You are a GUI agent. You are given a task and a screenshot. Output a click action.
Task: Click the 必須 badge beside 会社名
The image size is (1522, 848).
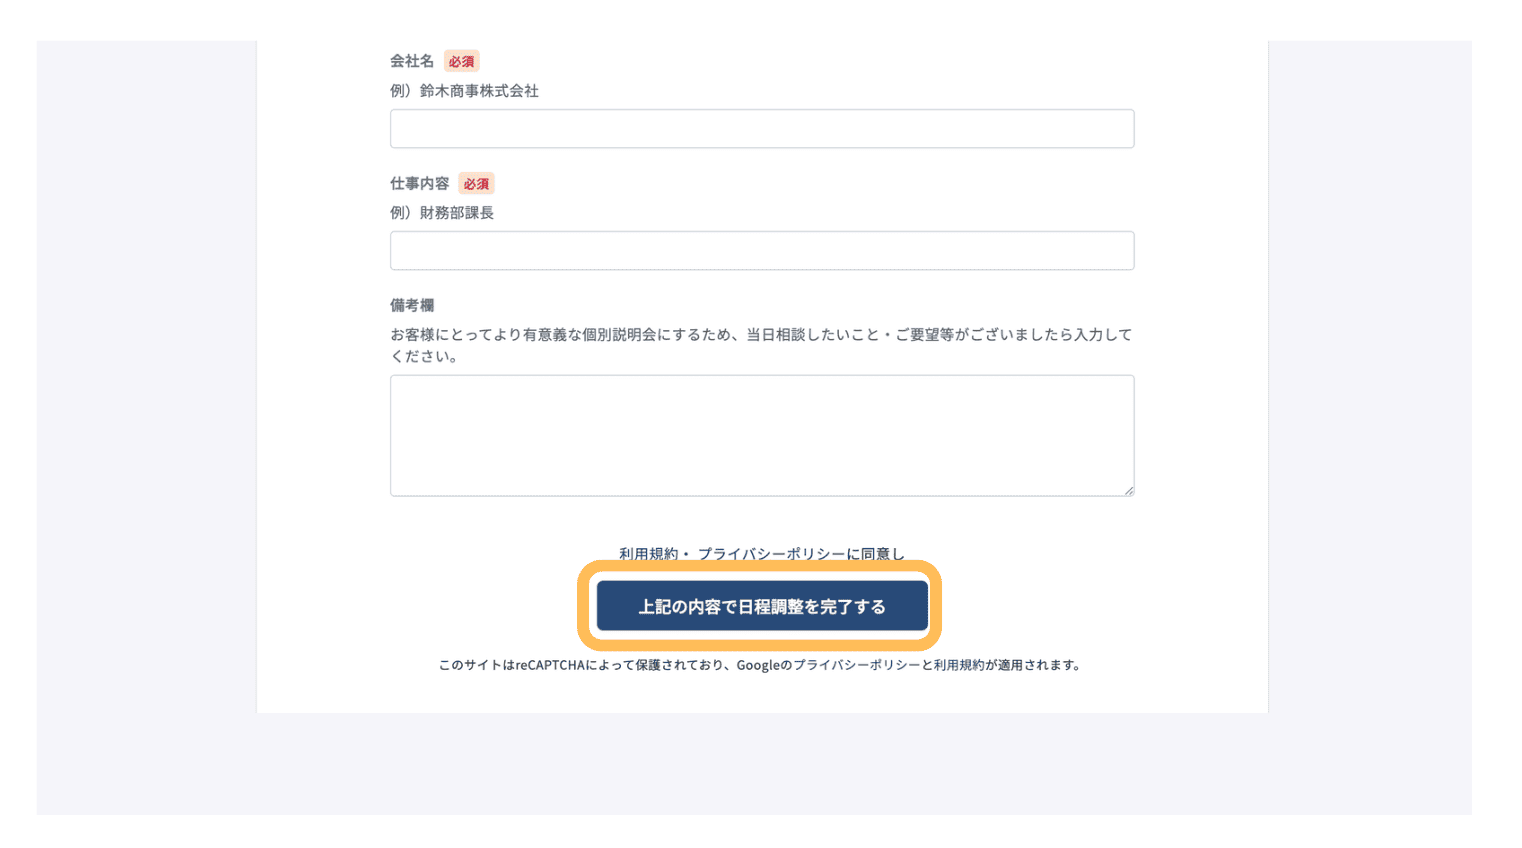(462, 61)
